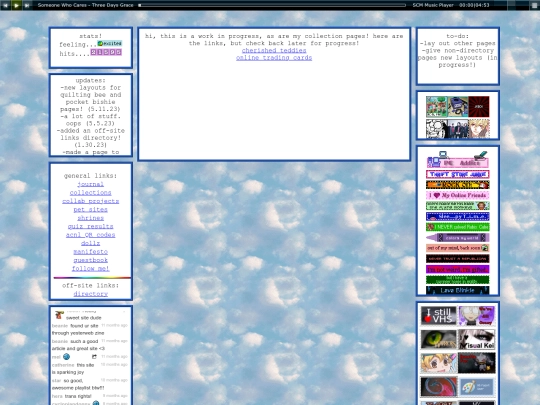This screenshot has height=405, width=540.
Task: Click the blonde anime character stamp
Action: pyautogui.click(x=479, y=128)
